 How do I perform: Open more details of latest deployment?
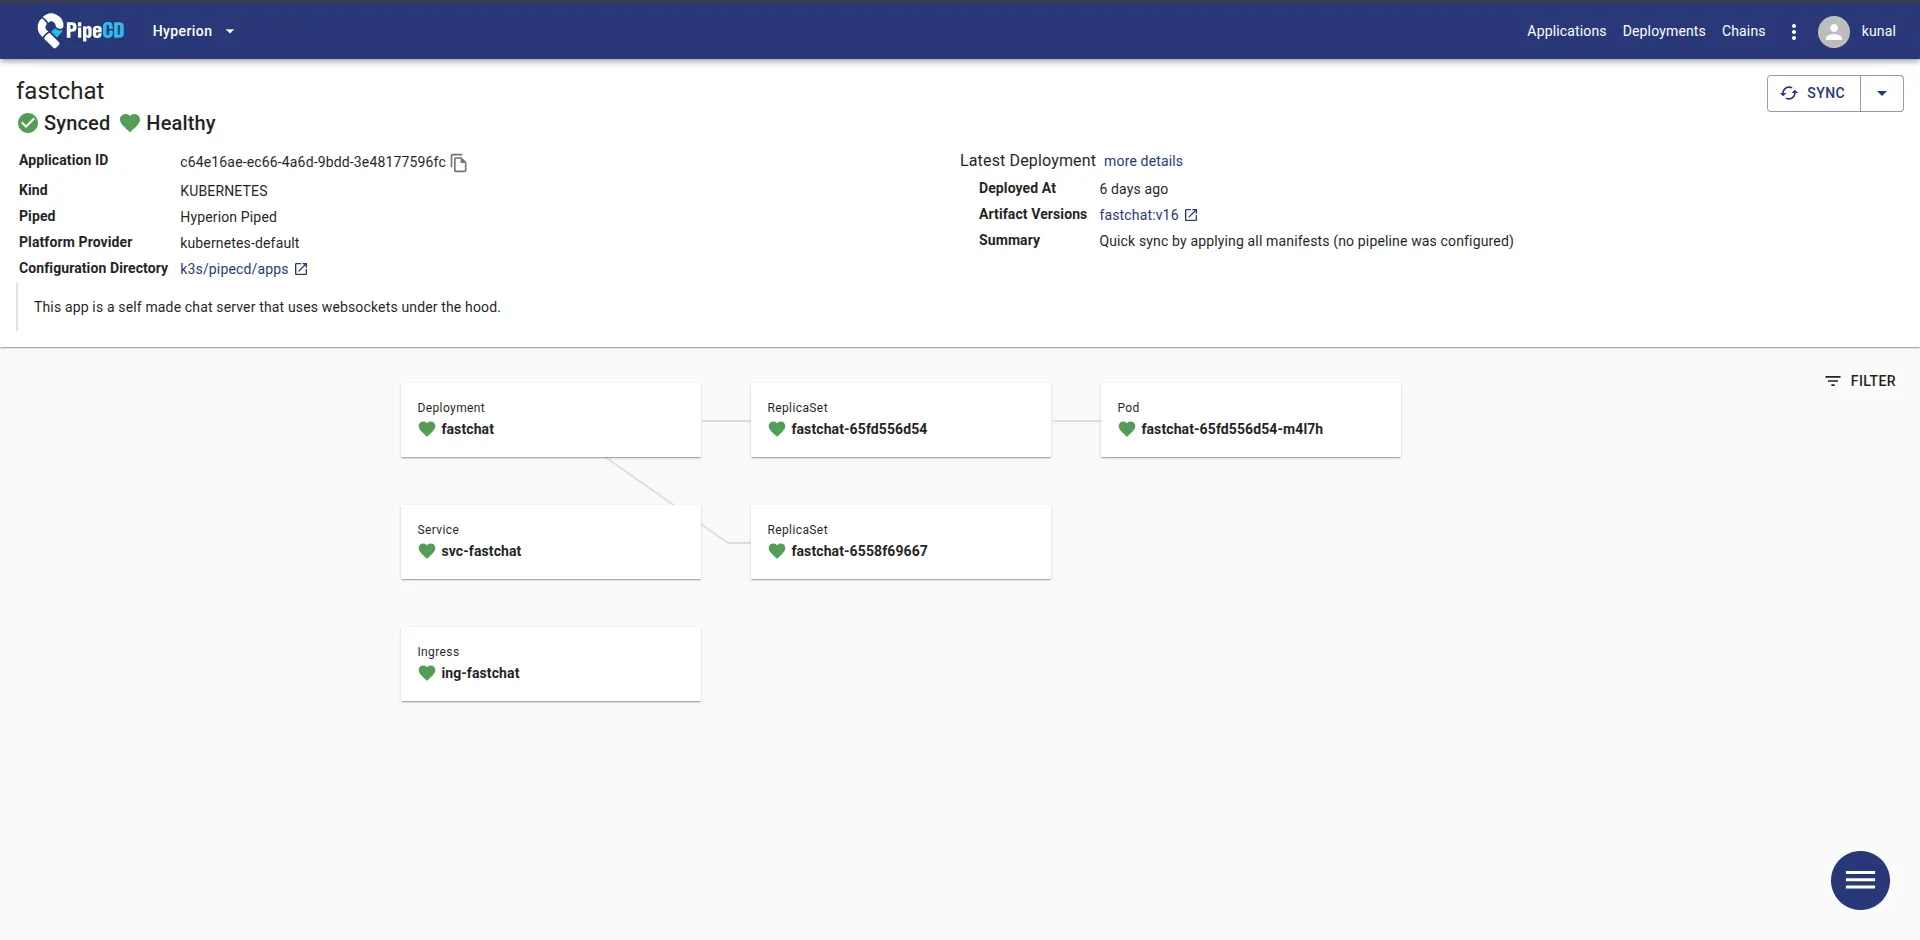pyautogui.click(x=1143, y=161)
